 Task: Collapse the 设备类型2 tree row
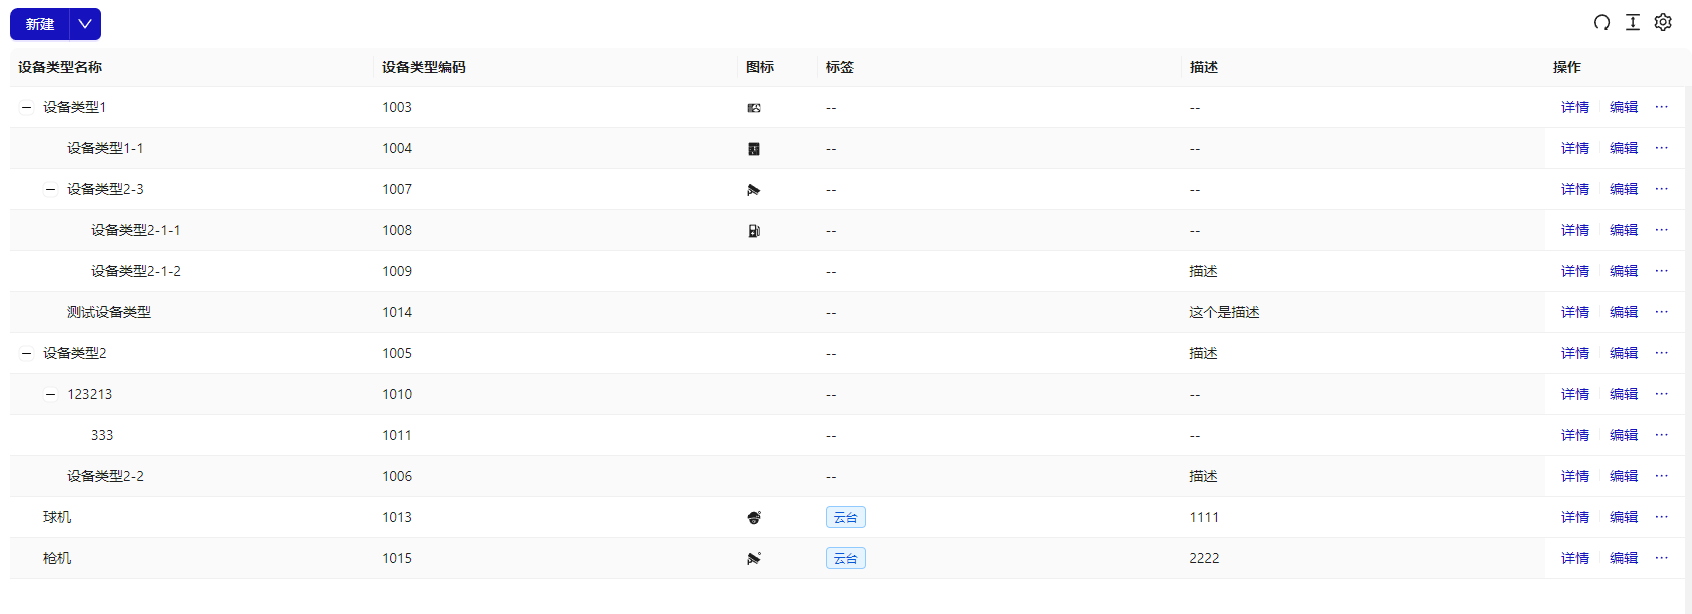pos(27,353)
